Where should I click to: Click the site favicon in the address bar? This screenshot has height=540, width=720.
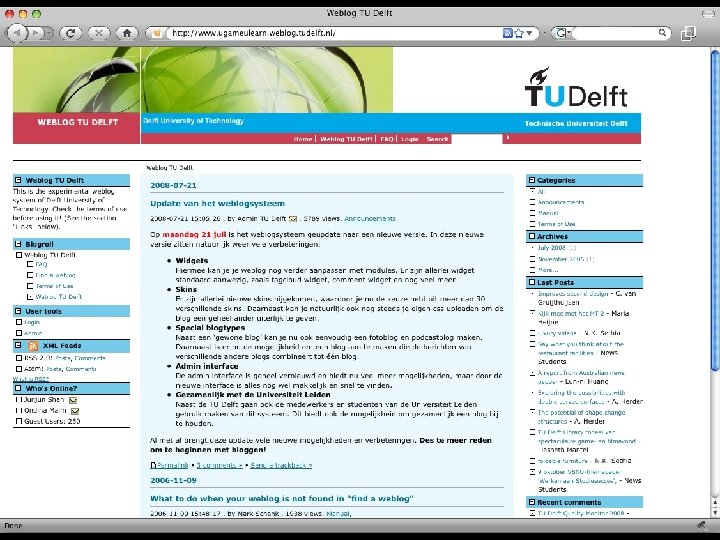click(157, 33)
